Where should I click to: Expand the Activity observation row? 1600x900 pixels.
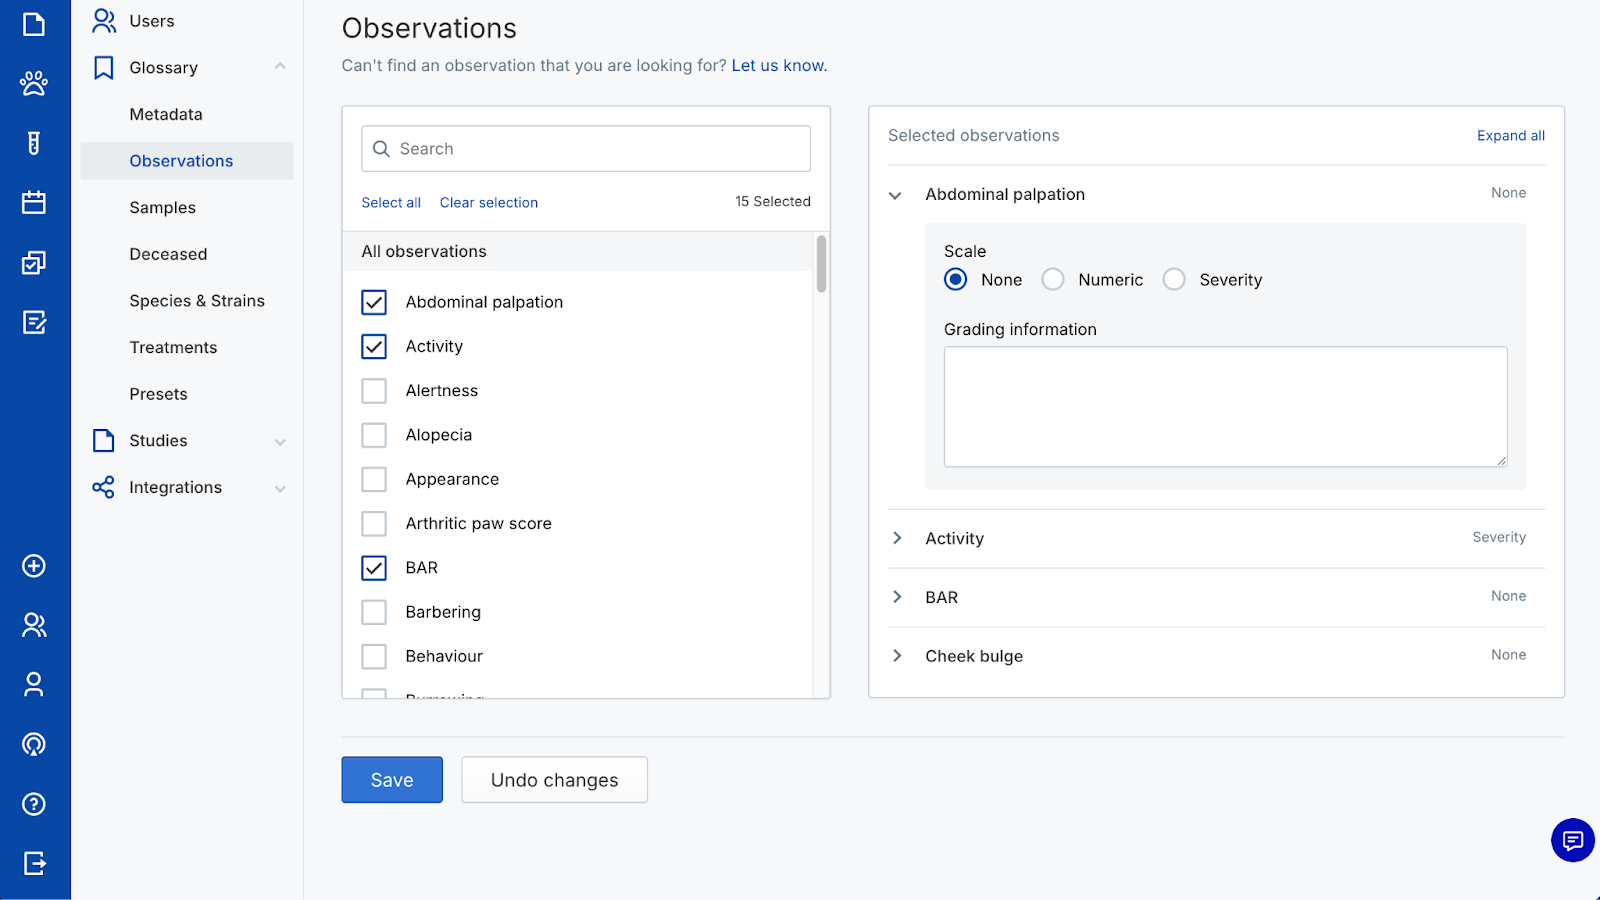pos(897,538)
